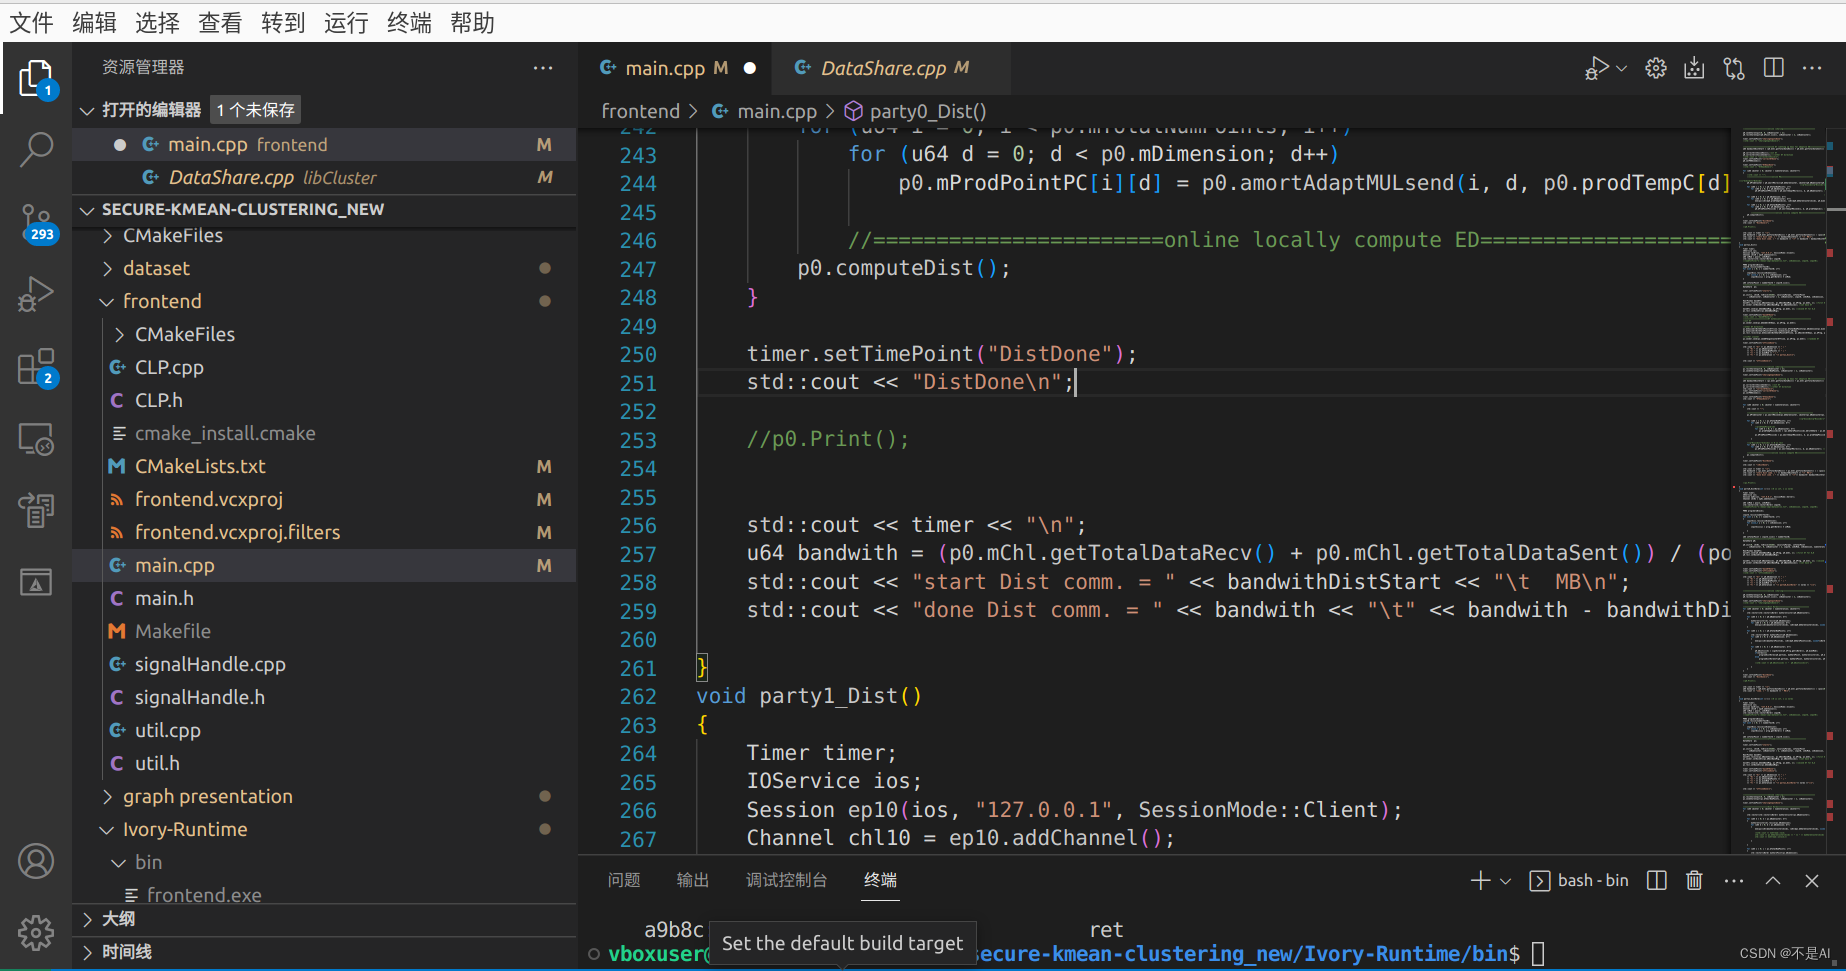Open the 终端 menu

click(409, 23)
